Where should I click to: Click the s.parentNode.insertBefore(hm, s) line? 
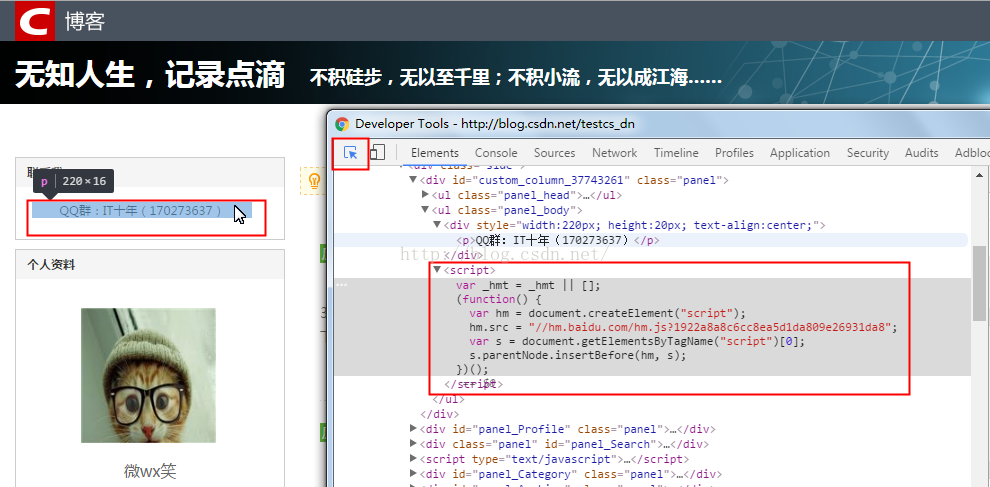[x=577, y=354]
